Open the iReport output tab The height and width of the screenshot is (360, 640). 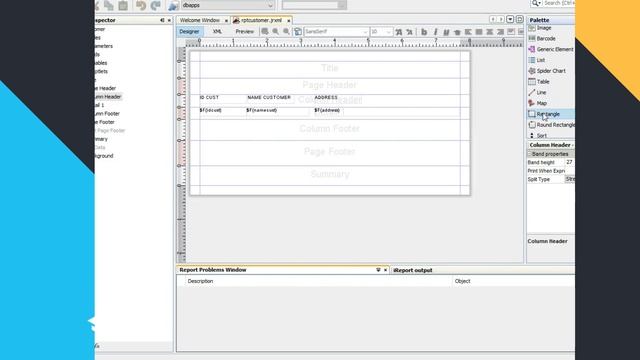point(413,270)
